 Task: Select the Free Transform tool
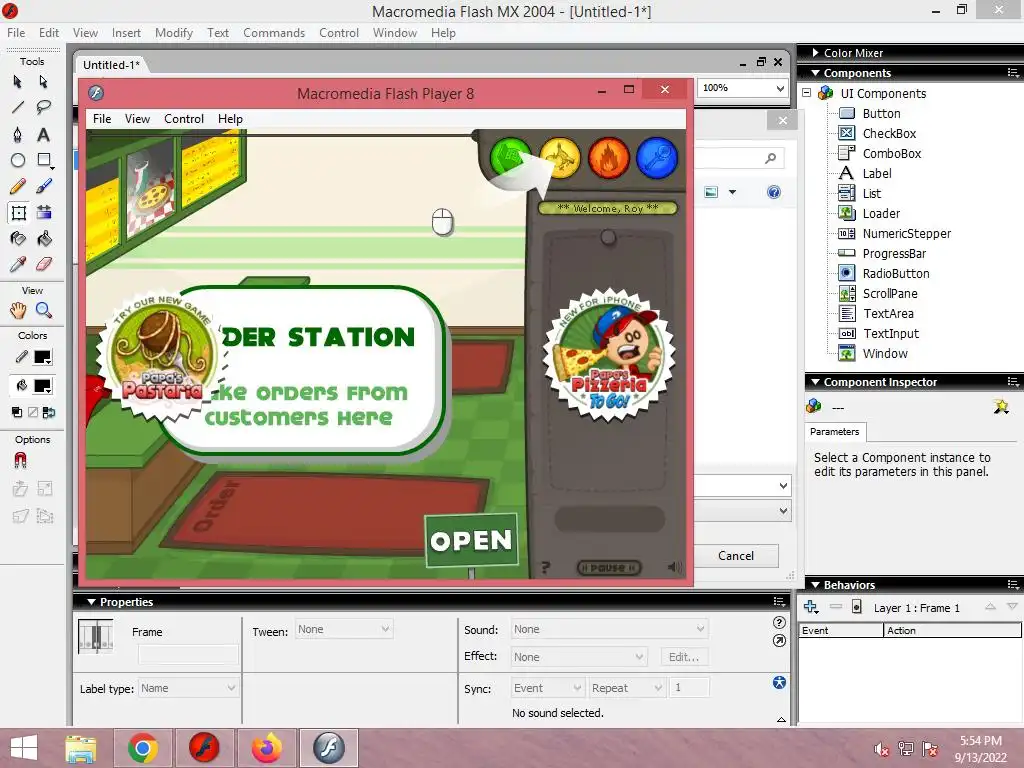(x=18, y=212)
